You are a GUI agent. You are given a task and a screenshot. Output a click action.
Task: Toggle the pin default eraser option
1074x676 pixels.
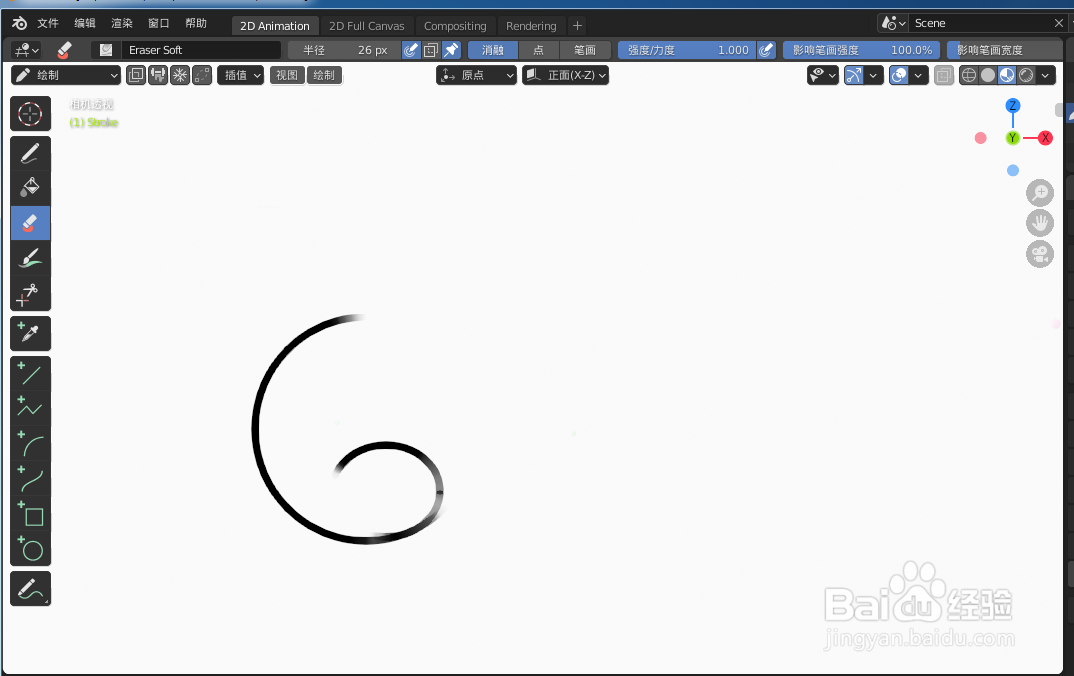[x=451, y=50]
